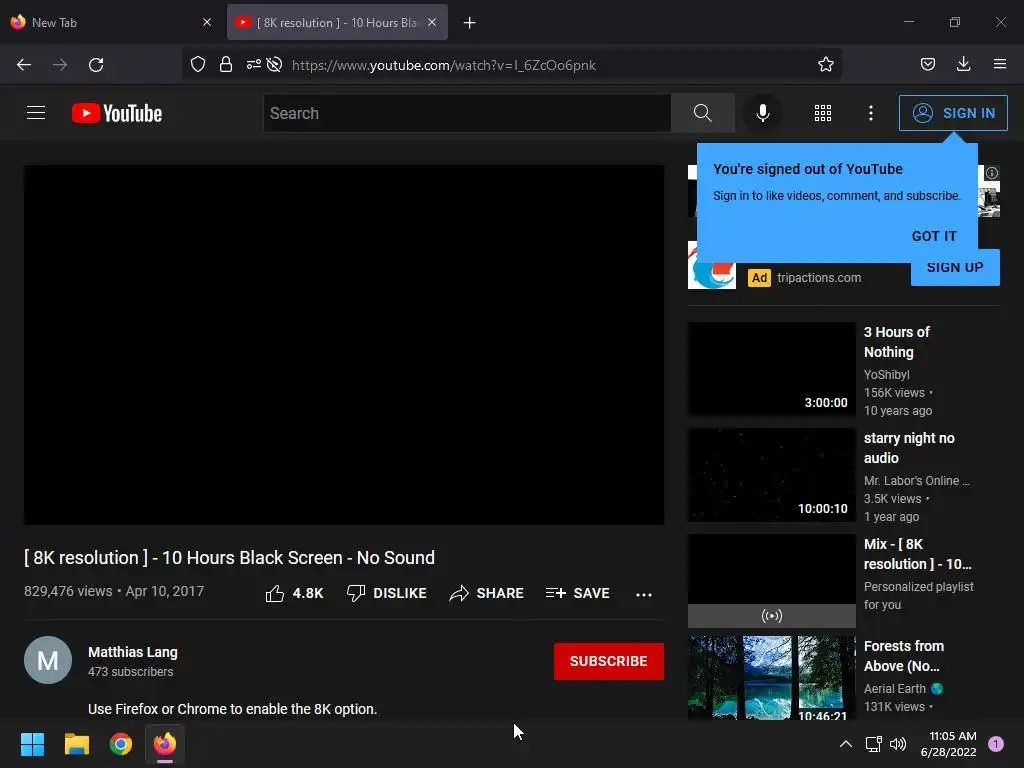Save page to Pocket
Image resolution: width=1024 pixels, height=768 pixels.
[x=928, y=65]
